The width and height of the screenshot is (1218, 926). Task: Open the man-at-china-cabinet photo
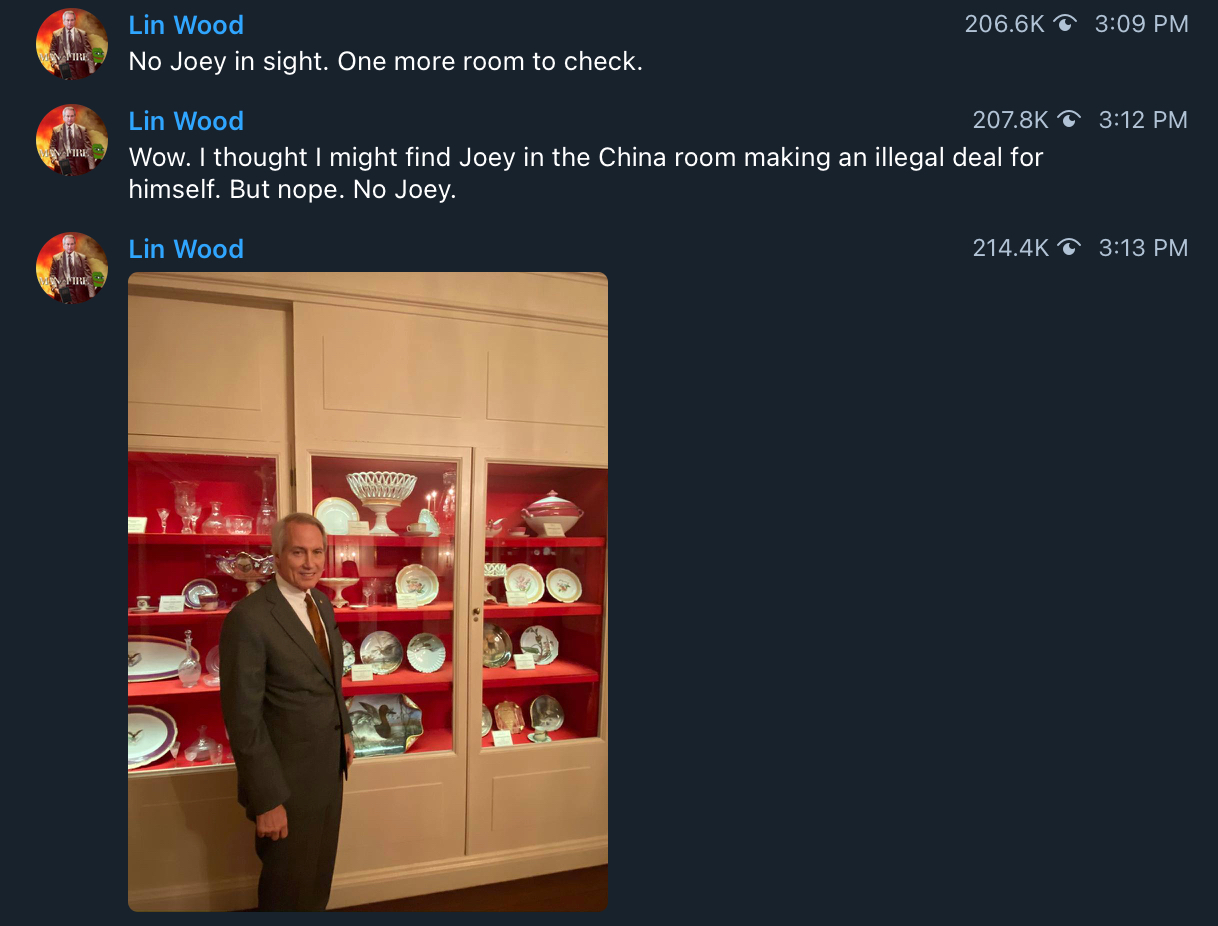(368, 592)
